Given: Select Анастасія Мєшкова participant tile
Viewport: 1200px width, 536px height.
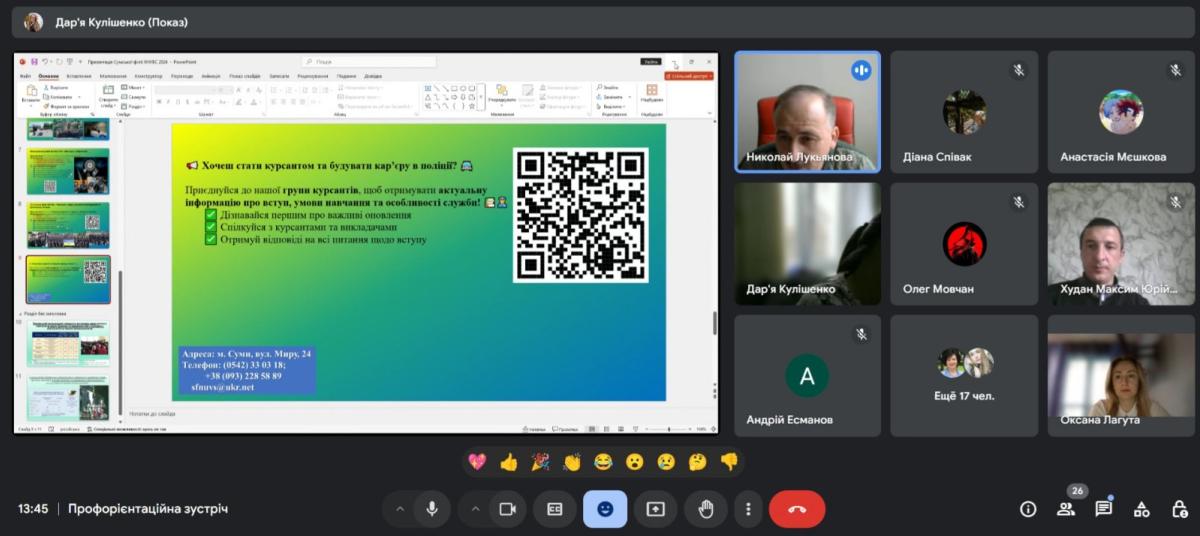Looking at the screenshot, I should 1121,112.
